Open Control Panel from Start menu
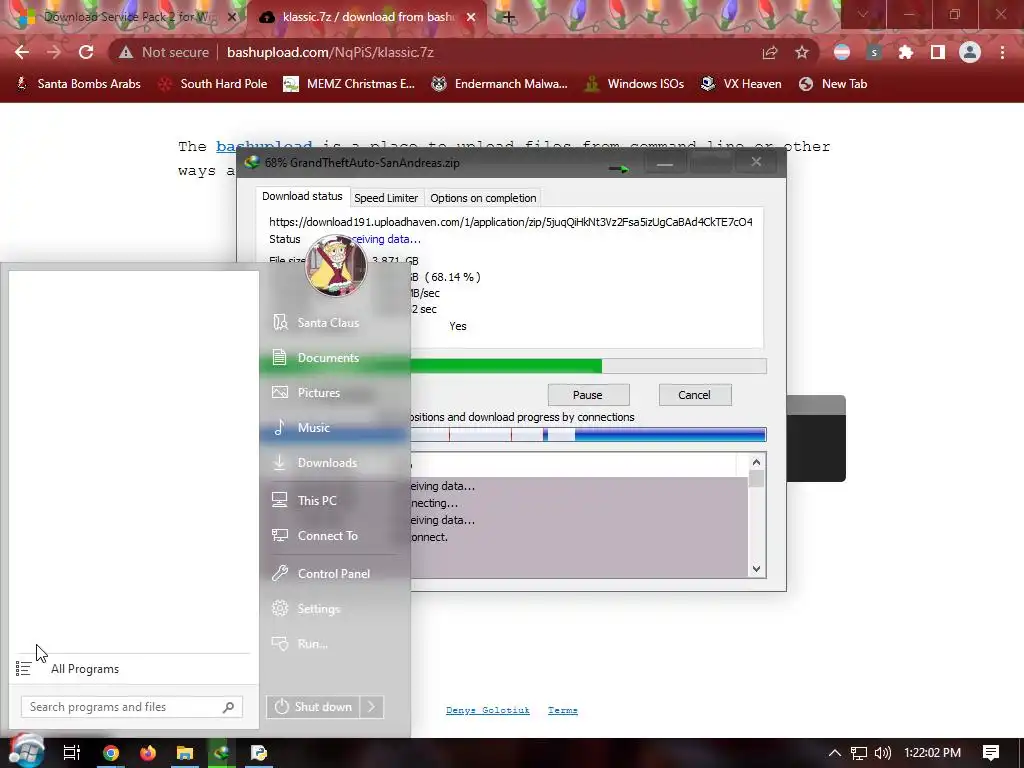This screenshot has height=768, width=1024. 335,573
